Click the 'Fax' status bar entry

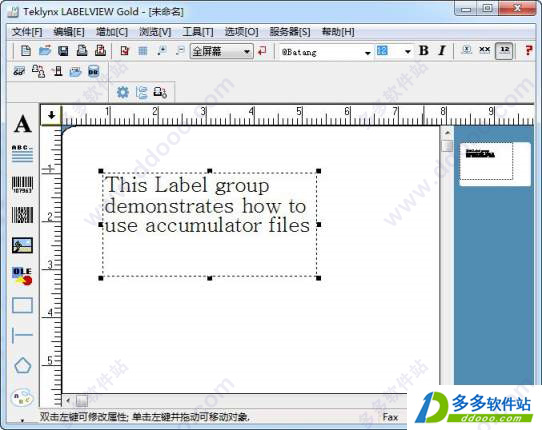tap(390, 417)
